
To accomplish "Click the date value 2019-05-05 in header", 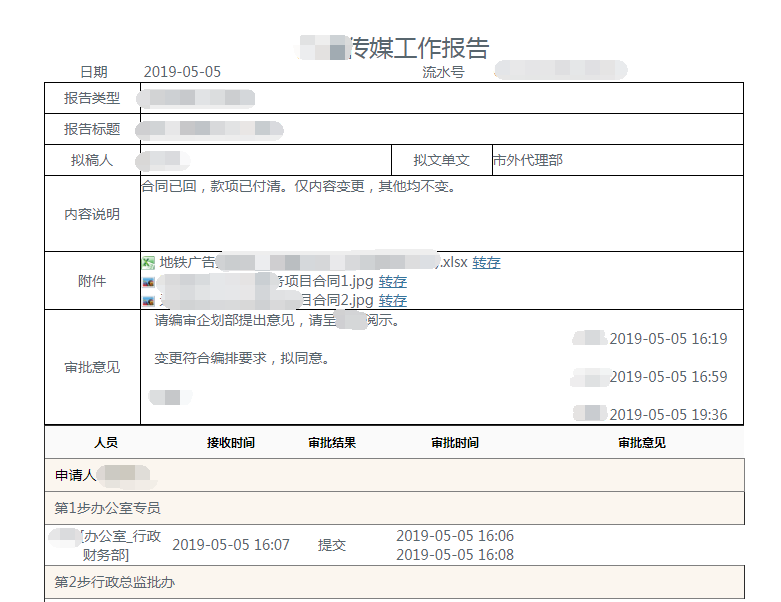I will pyautogui.click(x=182, y=72).
